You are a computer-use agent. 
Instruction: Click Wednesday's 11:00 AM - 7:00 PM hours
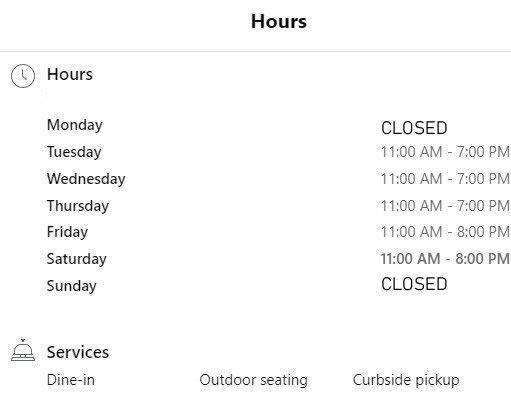tap(445, 179)
